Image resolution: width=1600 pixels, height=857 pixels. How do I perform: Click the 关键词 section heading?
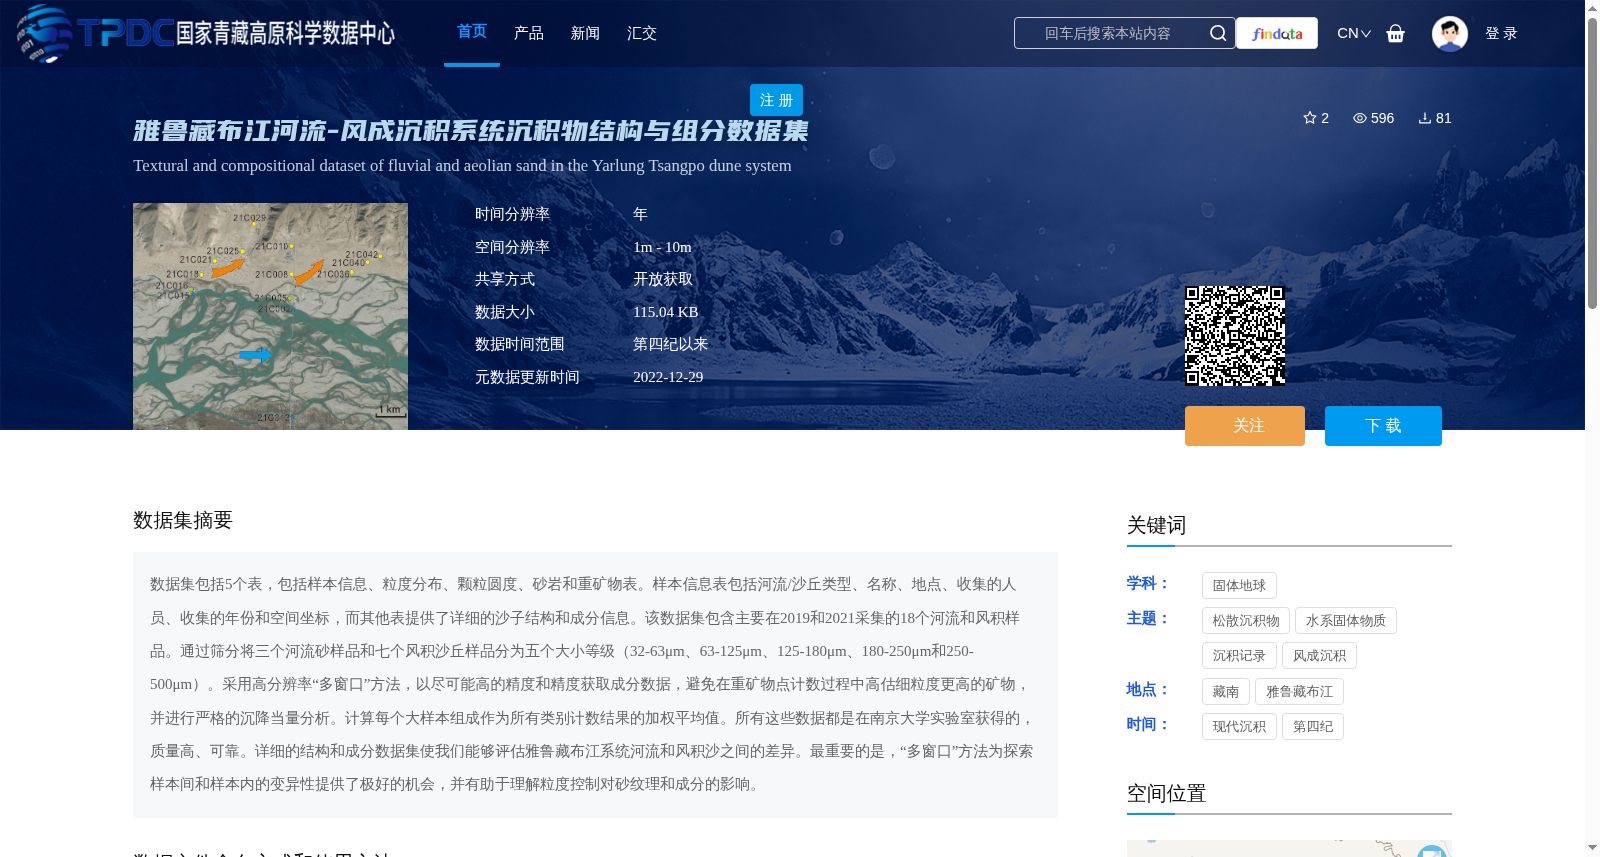pyautogui.click(x=1156, y=525)
